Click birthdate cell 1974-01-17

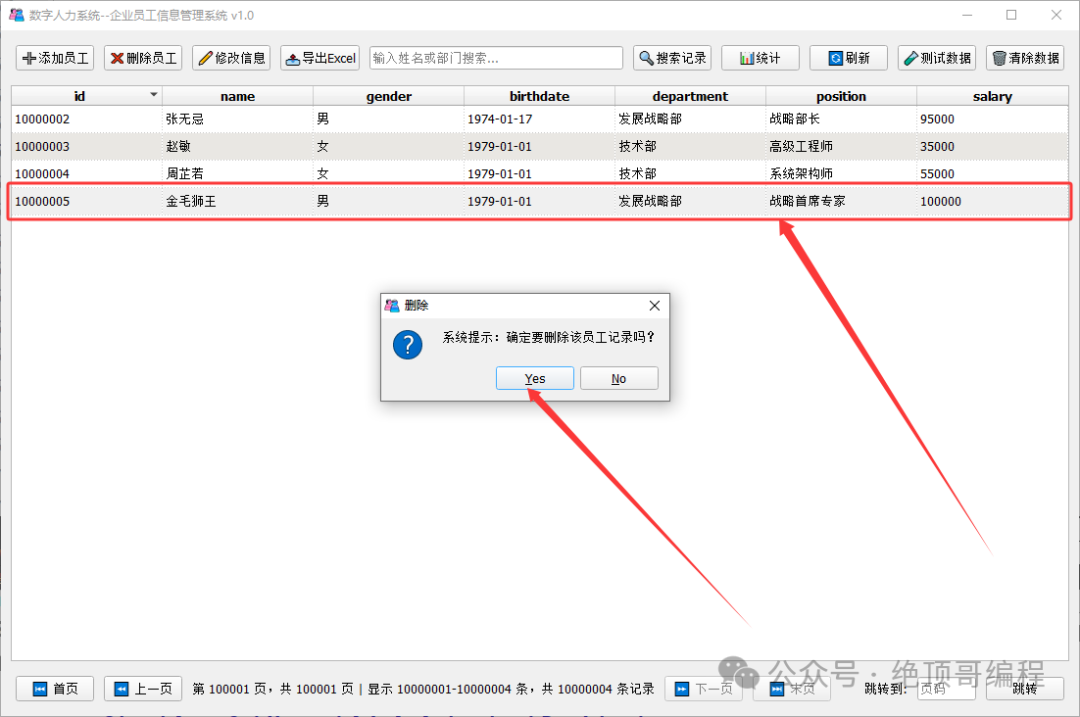pos(539,119)
